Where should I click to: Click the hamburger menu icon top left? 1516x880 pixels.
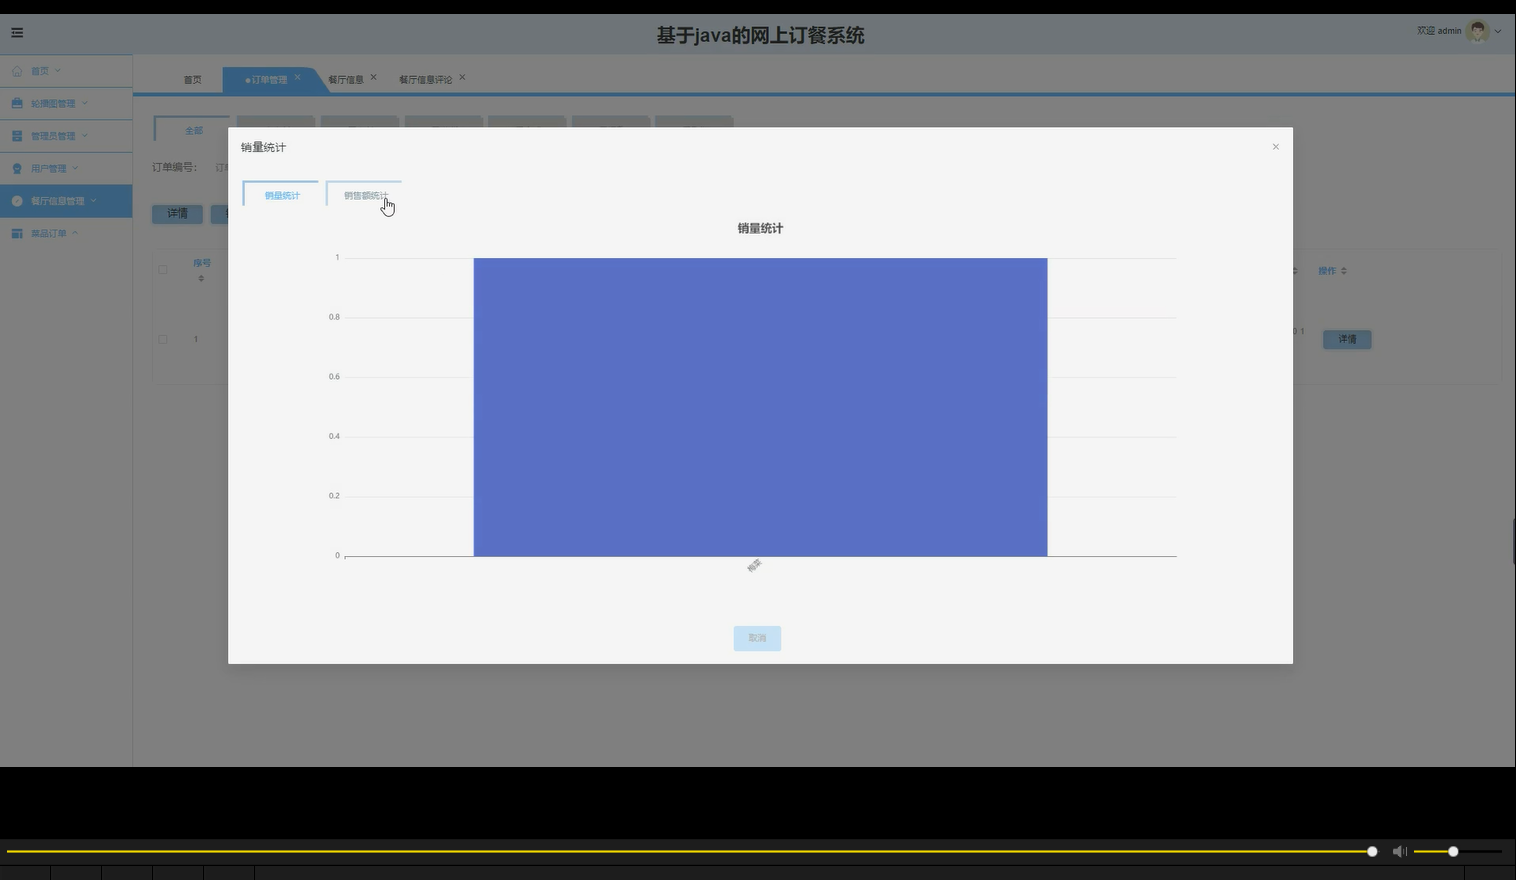tap(16, 32)
